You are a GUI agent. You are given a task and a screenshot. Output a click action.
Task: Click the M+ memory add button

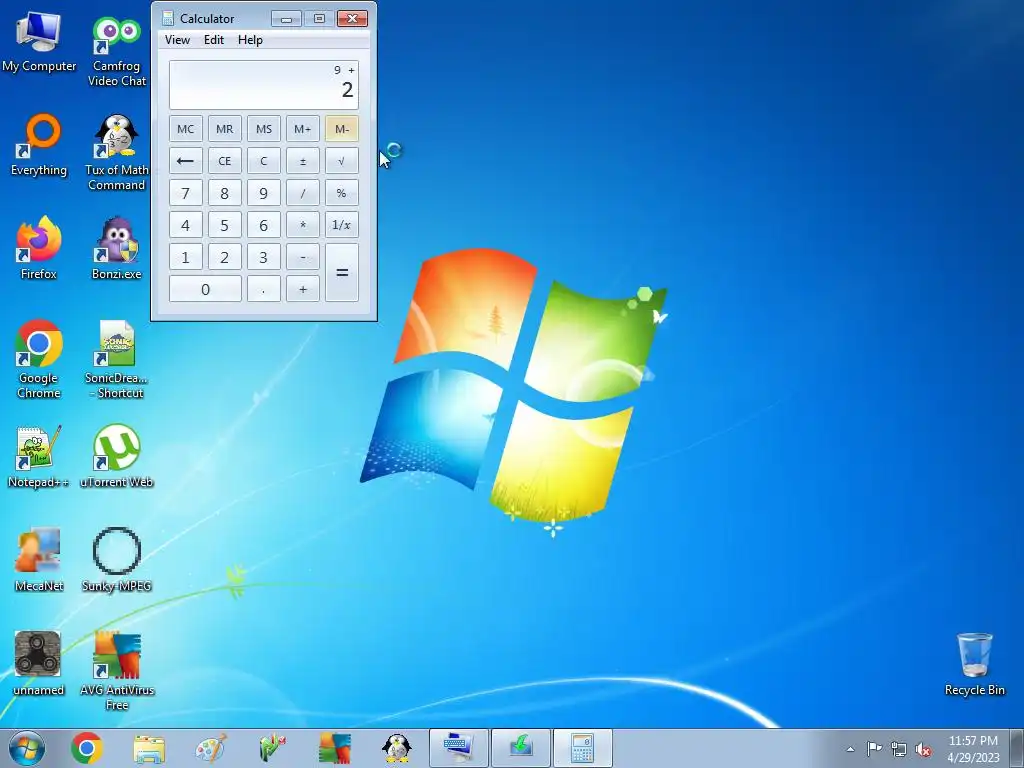[x=302, y=129]
